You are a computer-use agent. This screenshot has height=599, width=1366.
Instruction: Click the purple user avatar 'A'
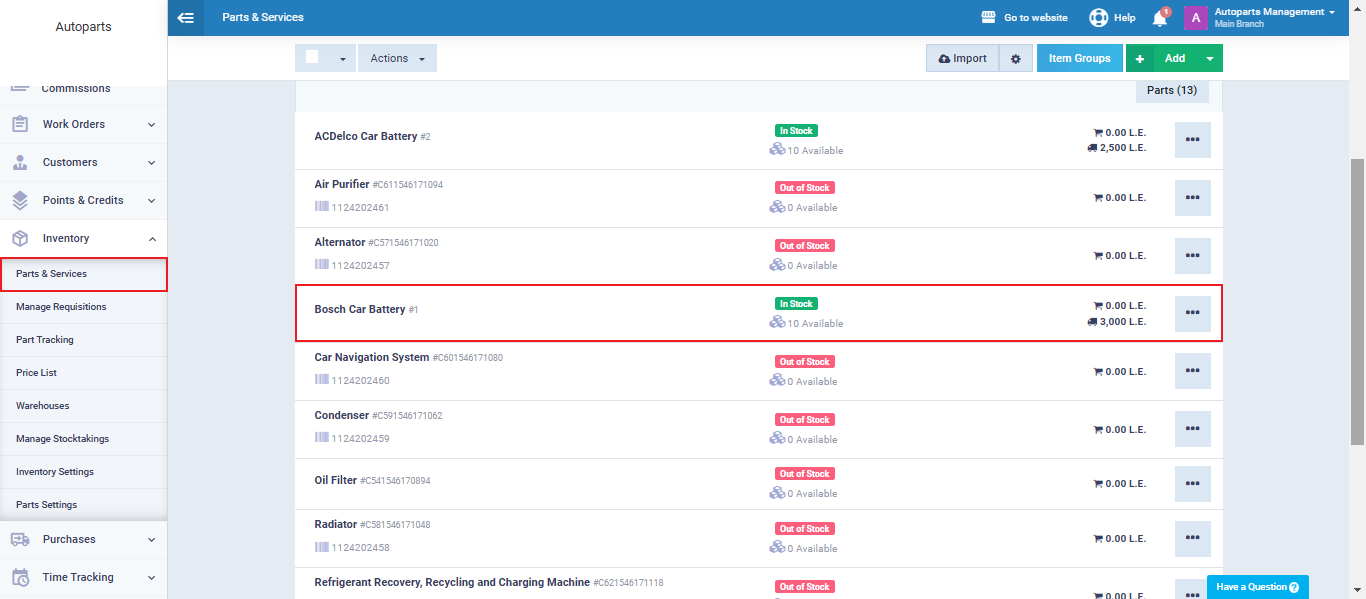[1196, 17]
